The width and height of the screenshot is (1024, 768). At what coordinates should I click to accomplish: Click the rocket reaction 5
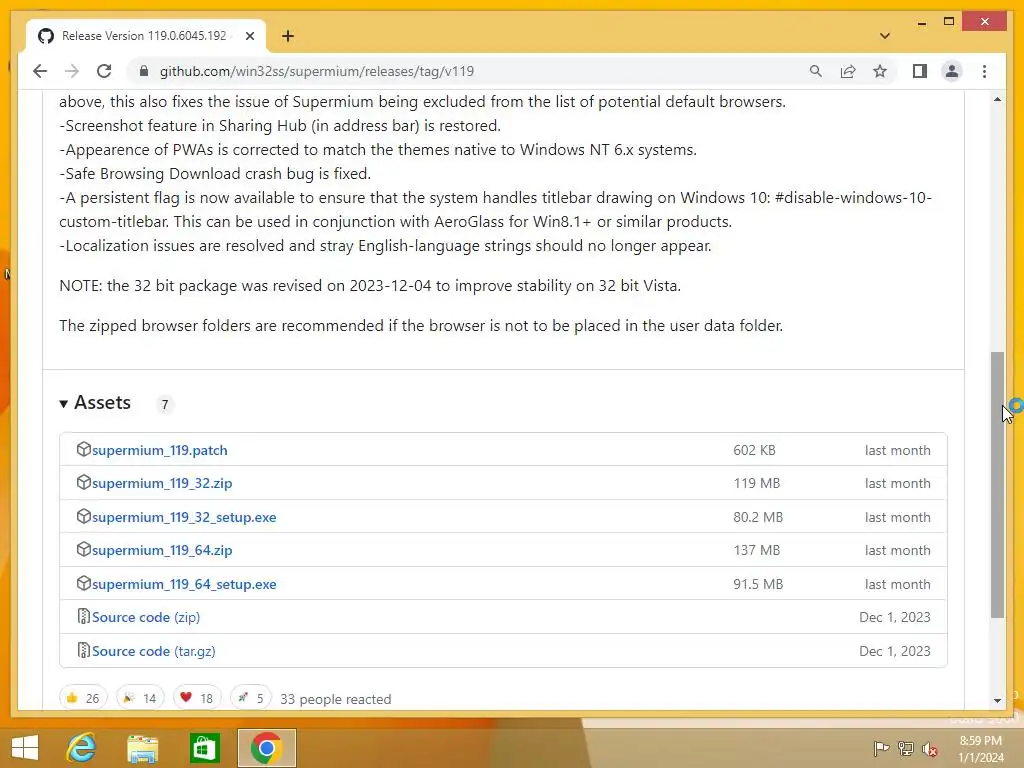(x=251, y=698)
